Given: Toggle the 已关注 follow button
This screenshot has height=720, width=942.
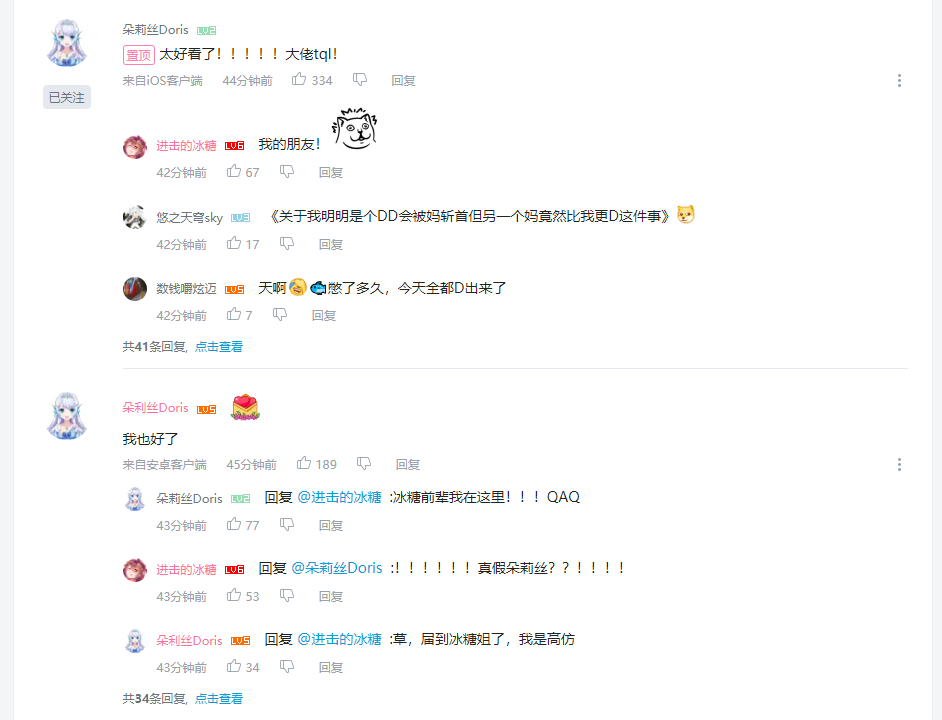Looking at the screenshot, I should coord(67,97).
